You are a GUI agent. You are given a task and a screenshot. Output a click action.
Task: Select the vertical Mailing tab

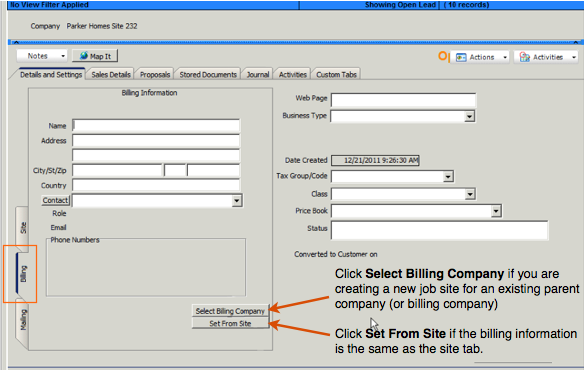[22, 320]
